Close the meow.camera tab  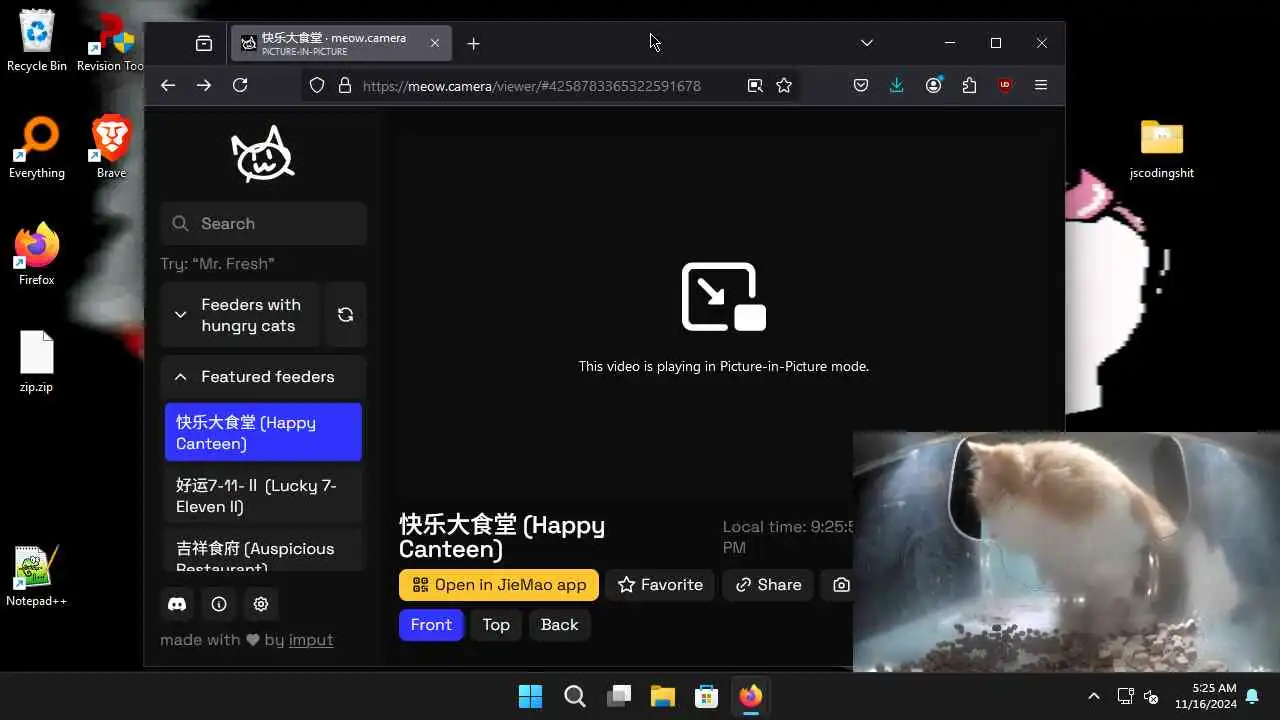tap(434, 44)
